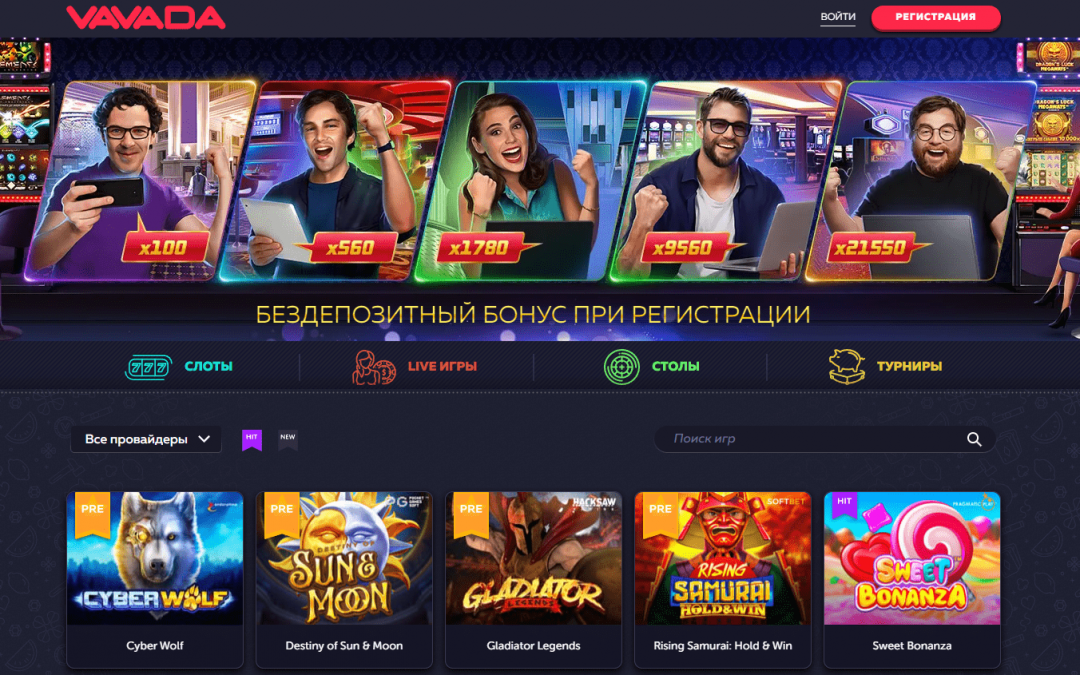Click the yellow piggy bank tournaments icon

pos(847,366)
